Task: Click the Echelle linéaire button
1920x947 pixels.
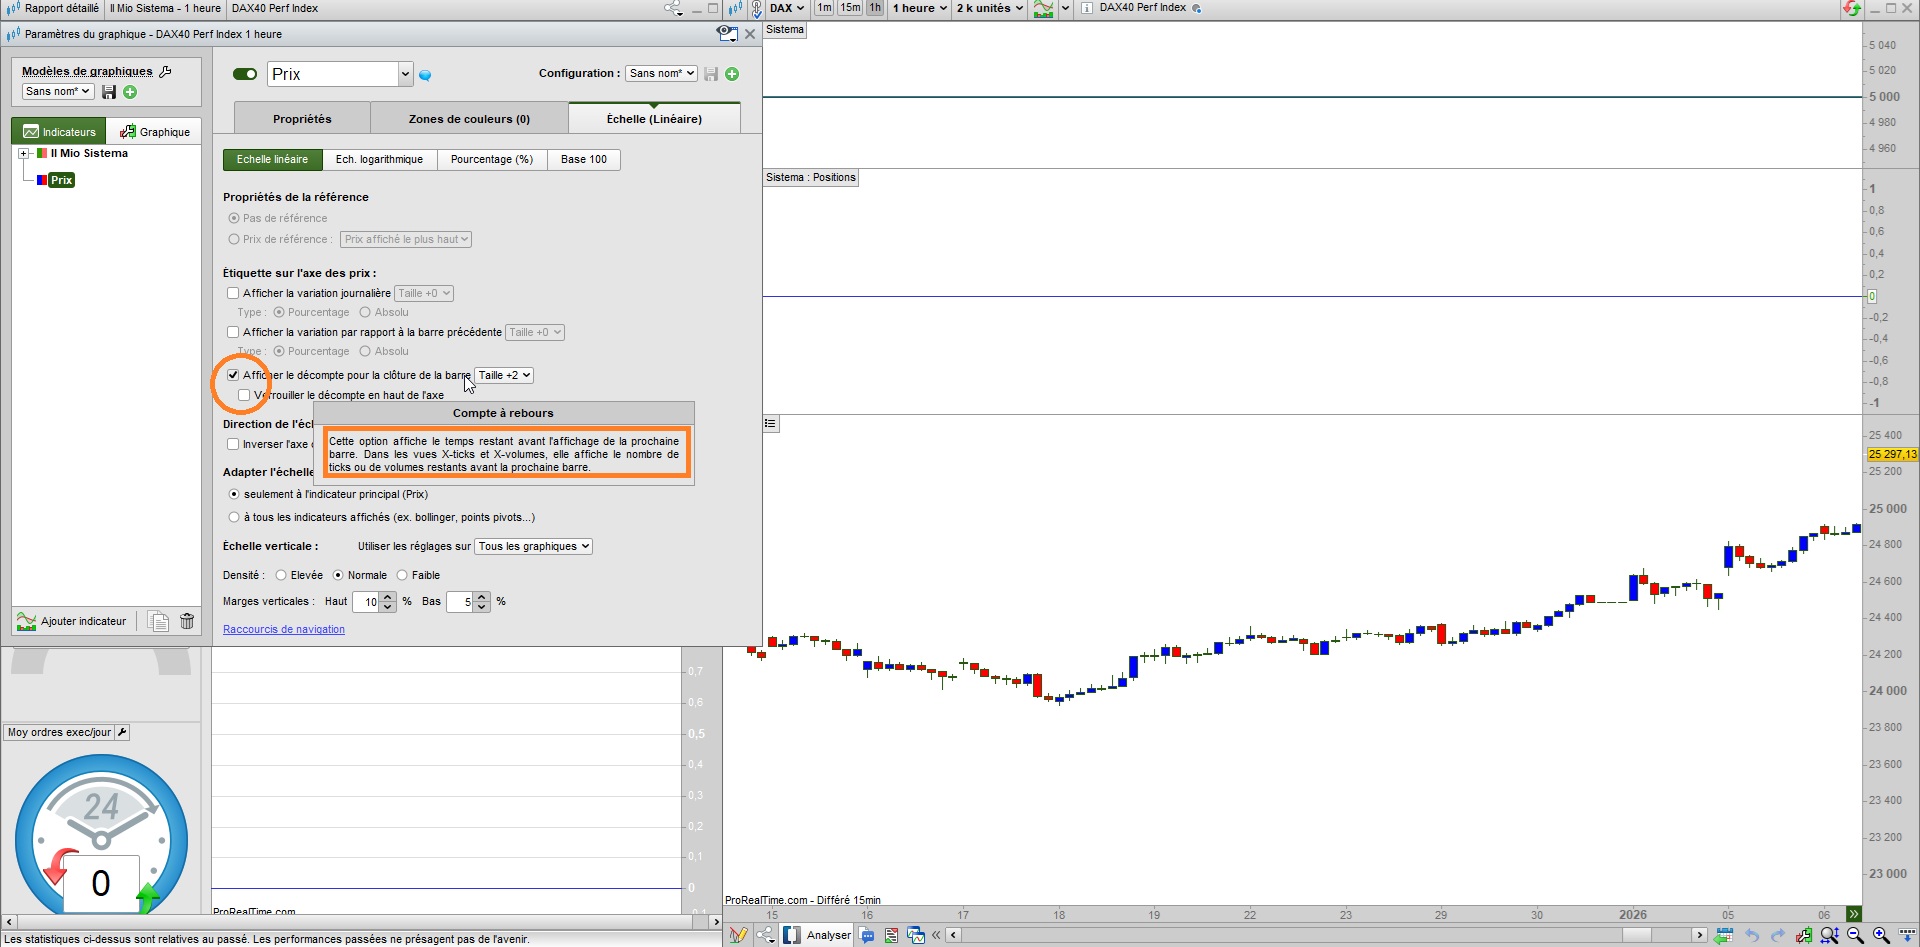Action: (x=272, y=159)
